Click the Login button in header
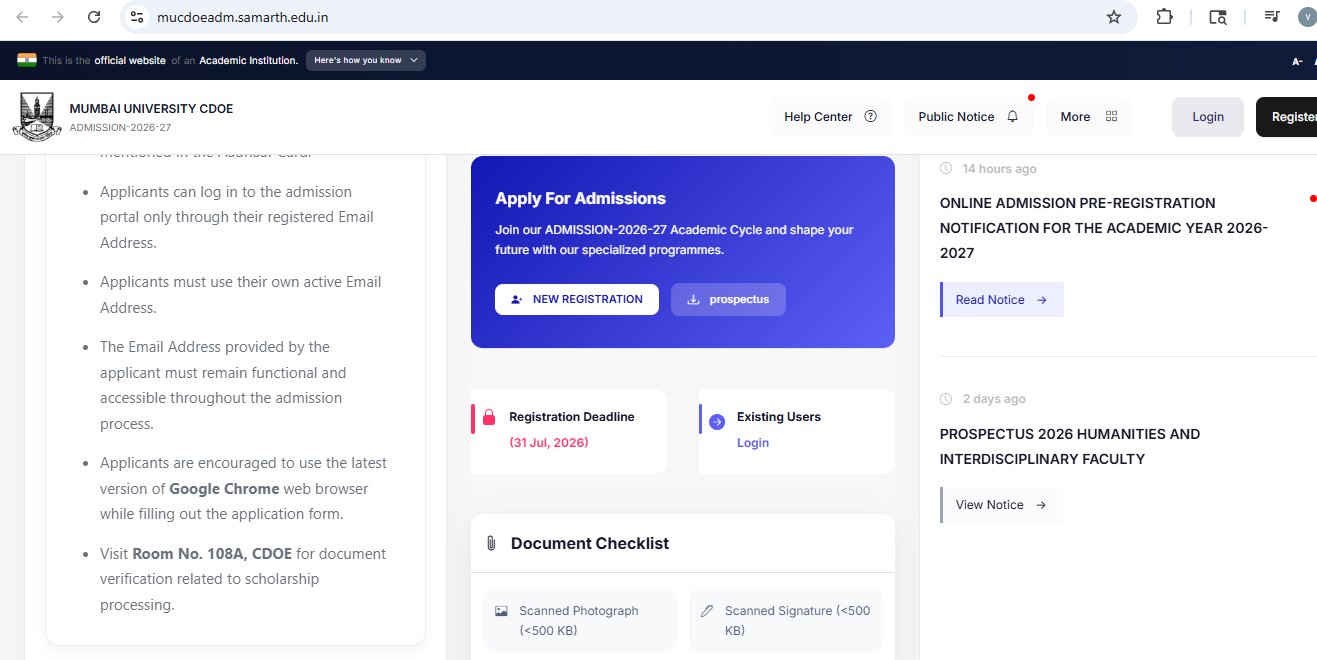This screenshot has height=660, width=1317. click(1208, 117)
